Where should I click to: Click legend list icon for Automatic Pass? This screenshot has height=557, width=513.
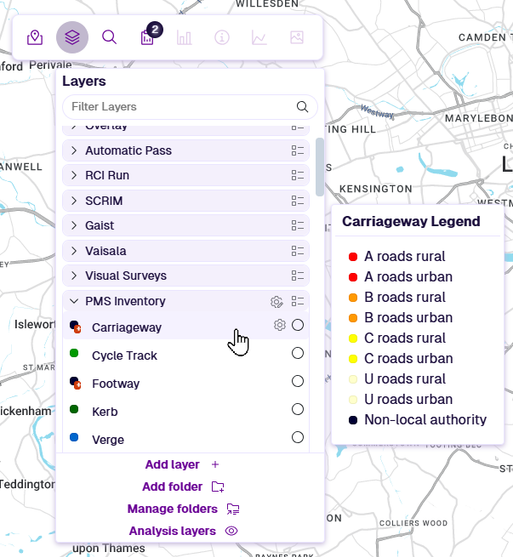[x=298, y=151]
